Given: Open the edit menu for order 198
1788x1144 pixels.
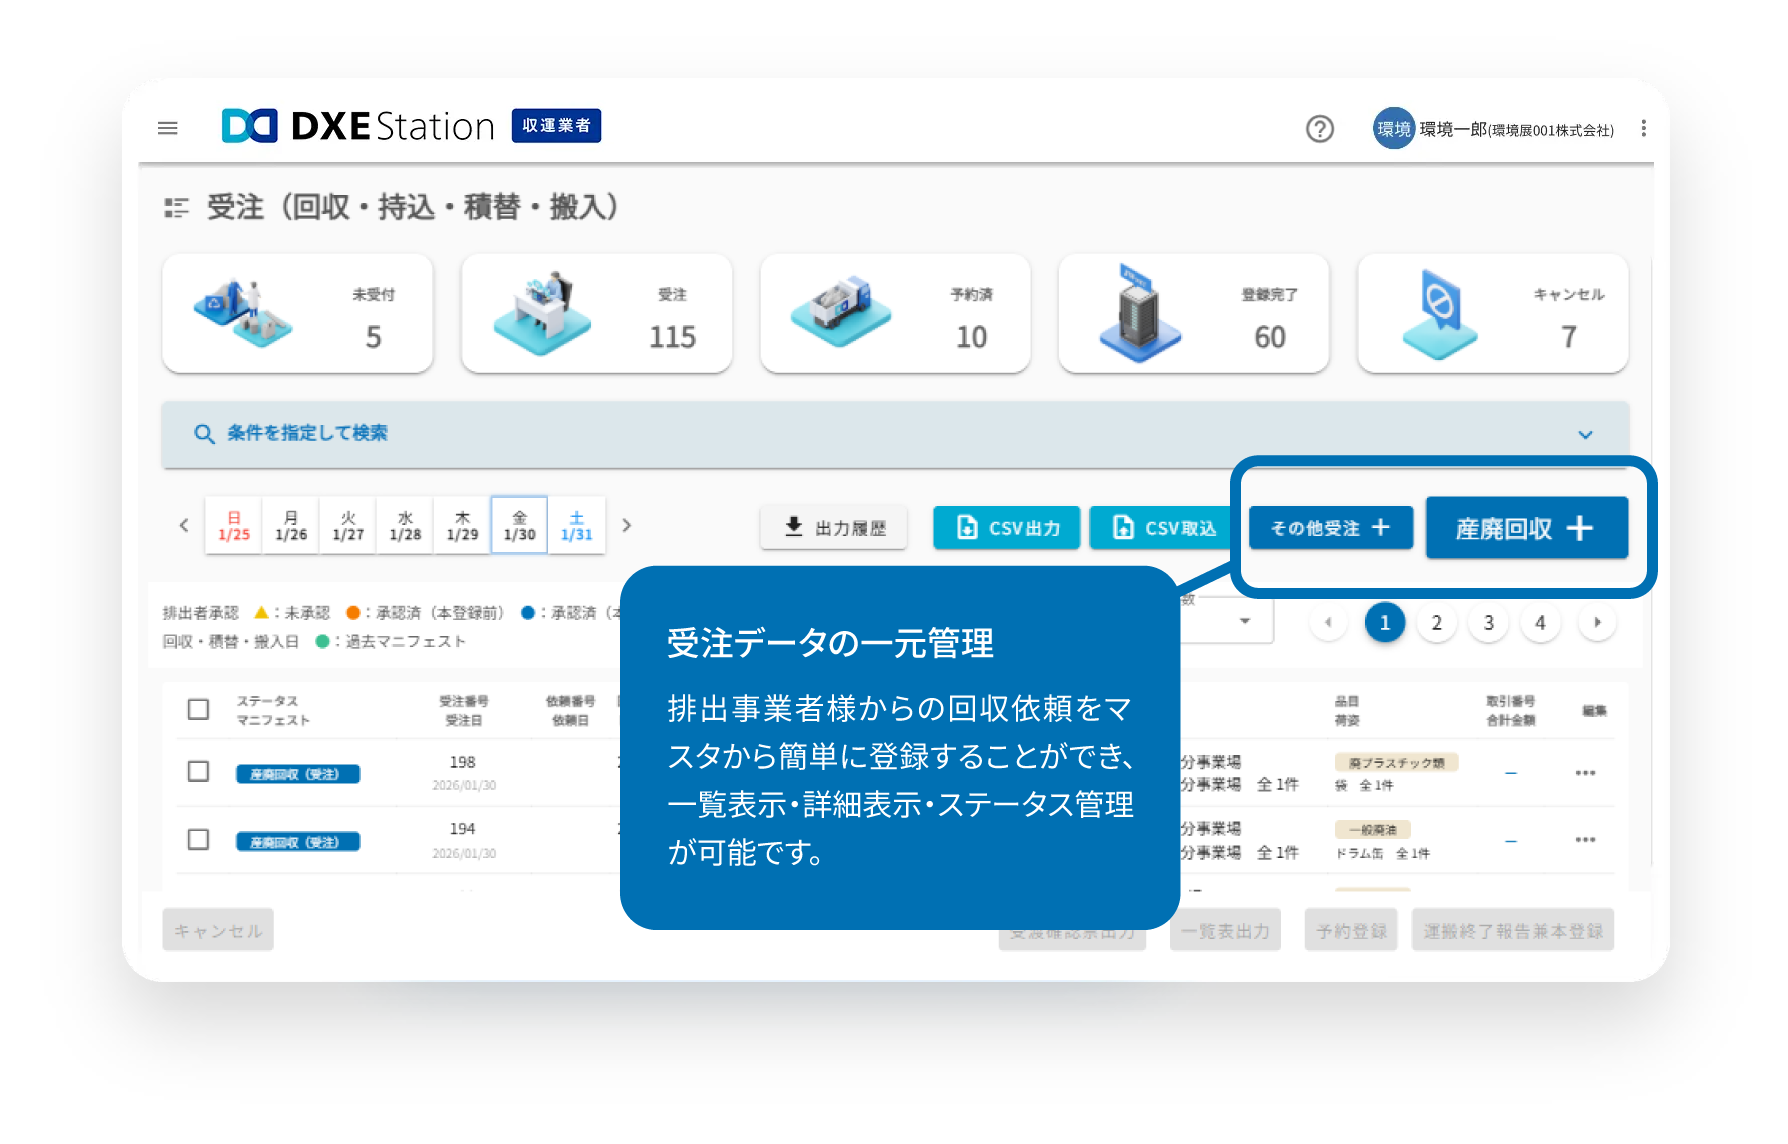Looking at the screenshot, I should coord(1585,773).
